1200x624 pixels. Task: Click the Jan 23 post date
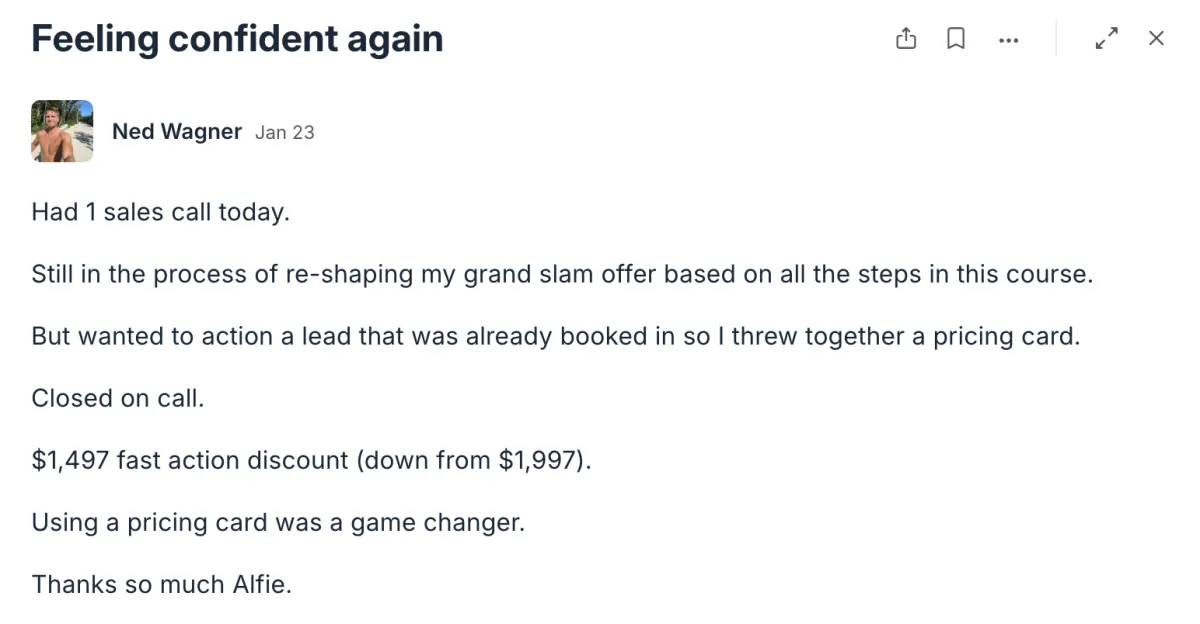tap(284, 132)
